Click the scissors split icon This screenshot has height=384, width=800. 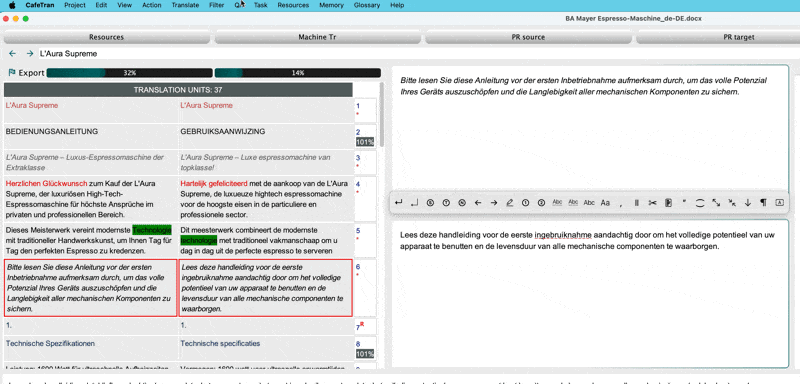coord(652,202)
